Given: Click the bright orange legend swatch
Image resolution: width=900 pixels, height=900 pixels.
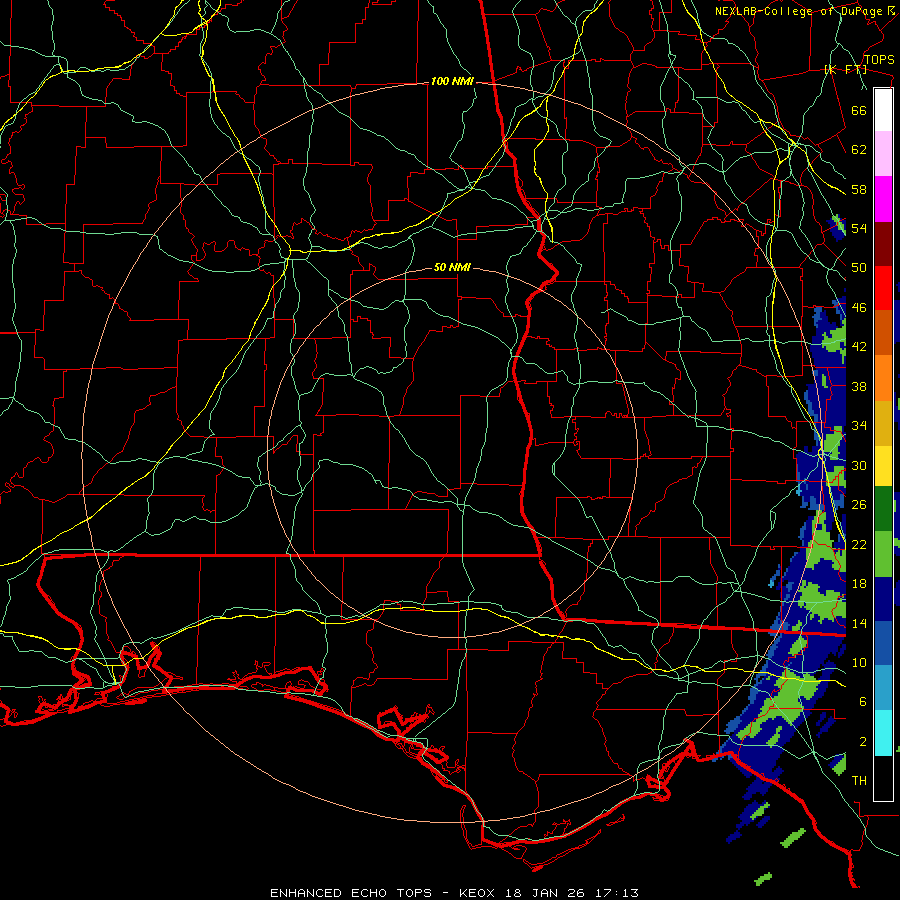Looking at the screenshot, I should 883,378.
